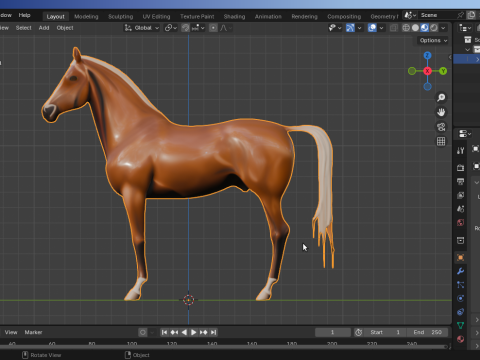This screenshot has height=360, width=480.
Task: Open the Render properties tab
Action: point(460,167)
